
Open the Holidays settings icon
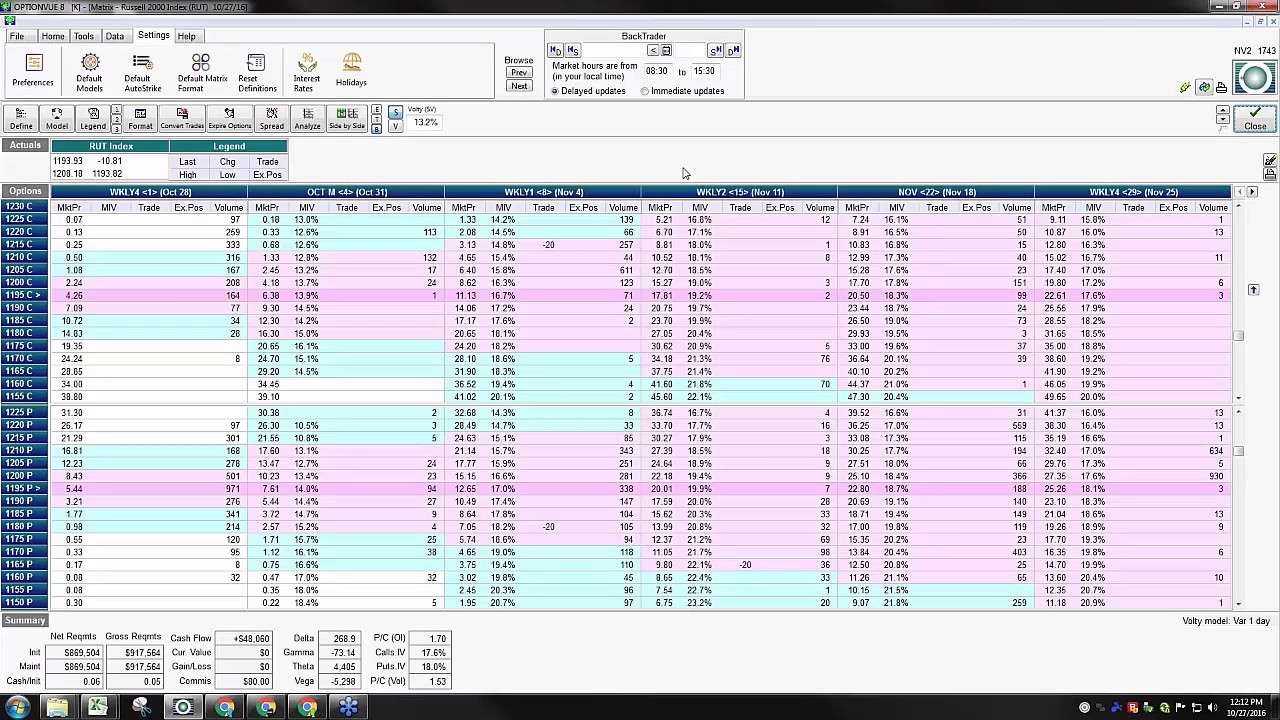351,71
